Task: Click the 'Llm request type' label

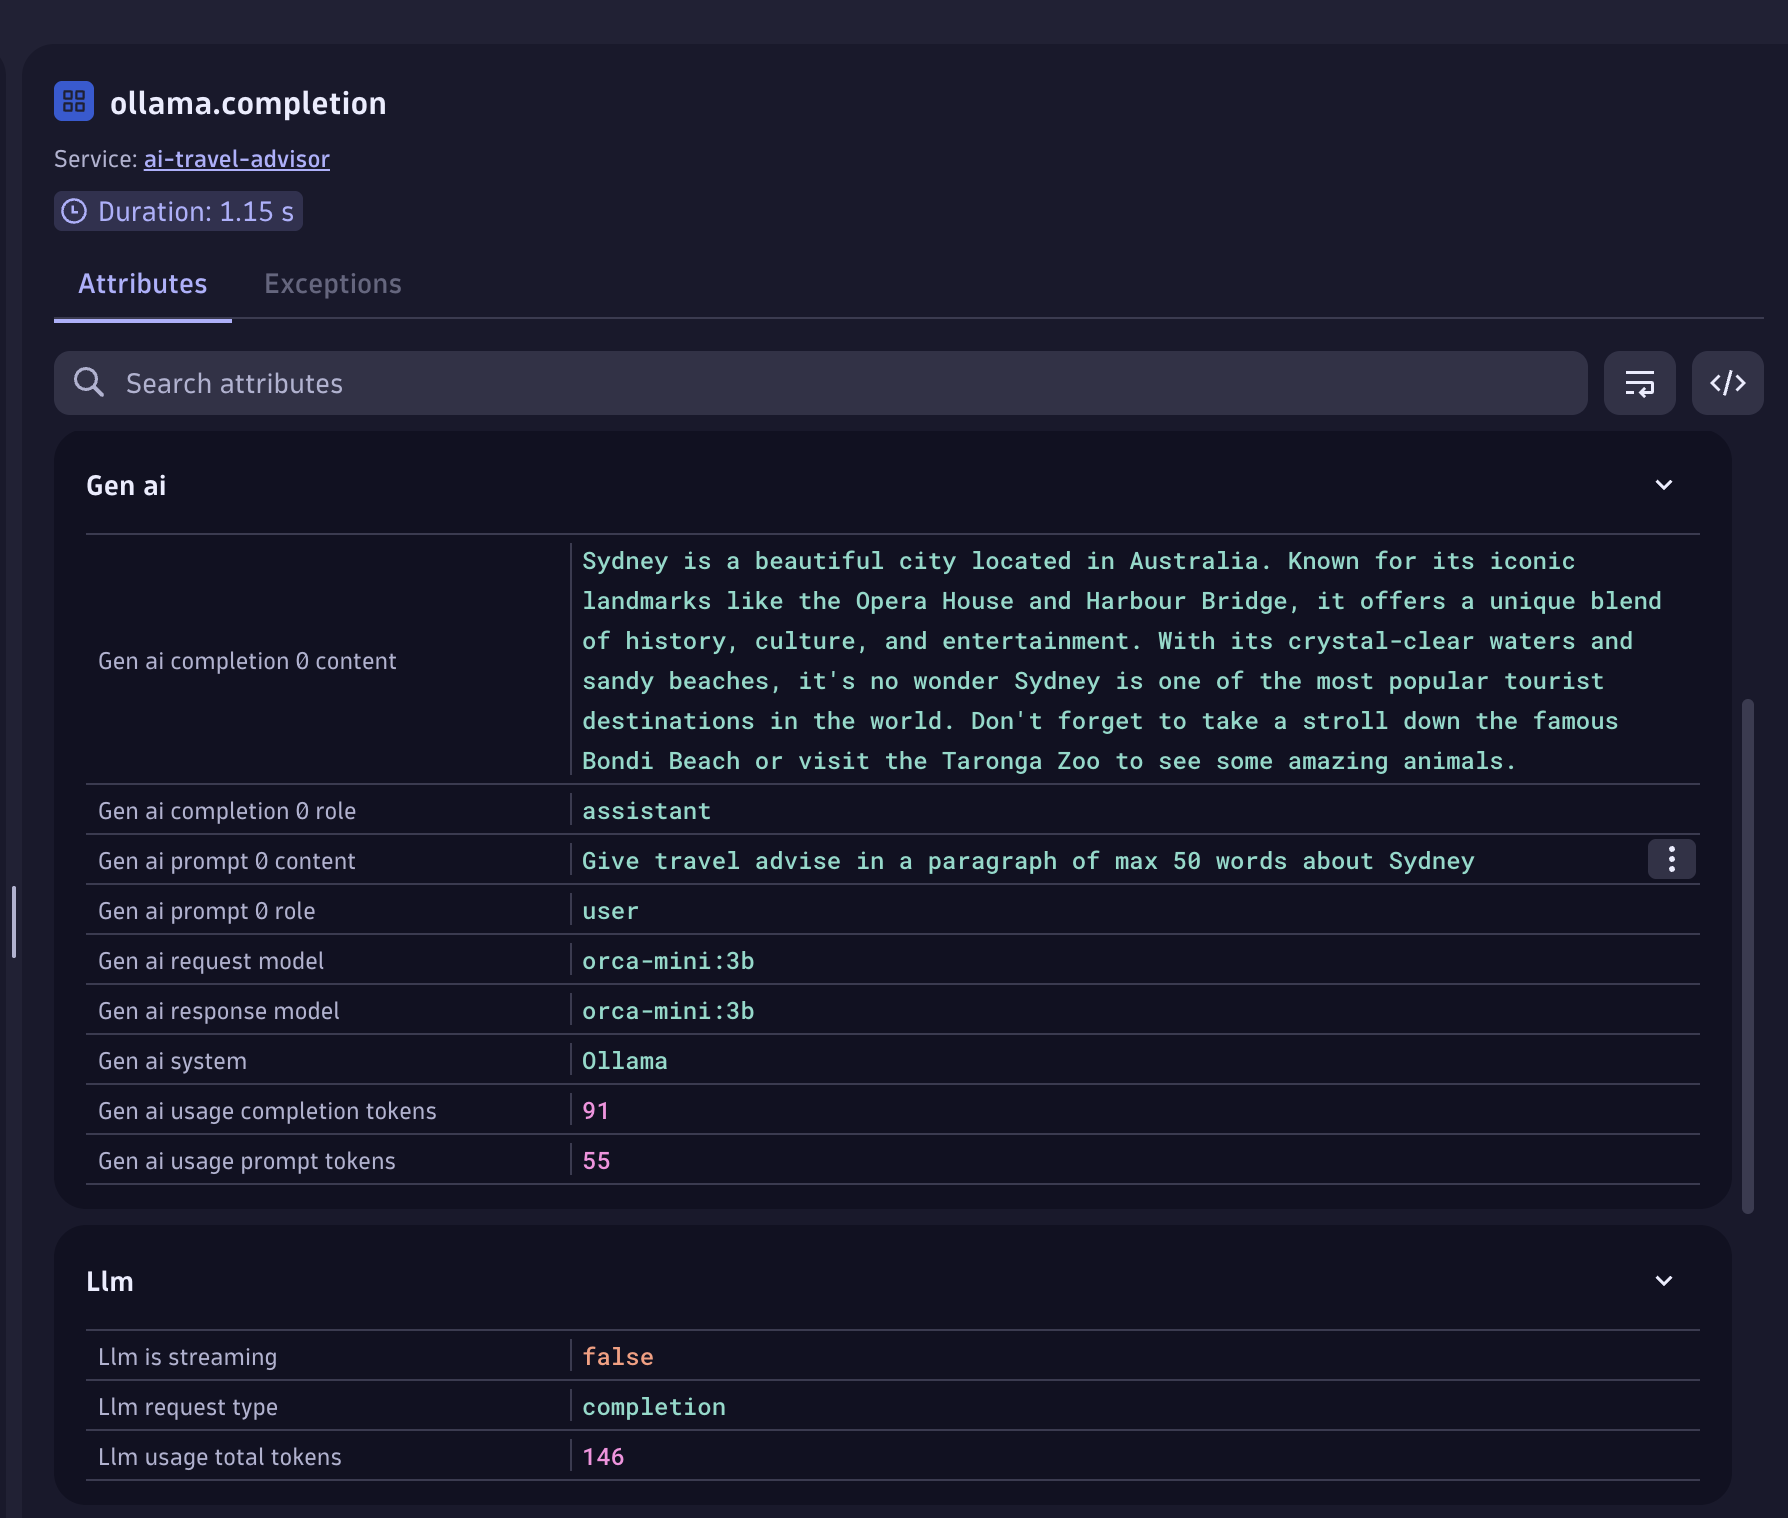Action: point(188,1407)
